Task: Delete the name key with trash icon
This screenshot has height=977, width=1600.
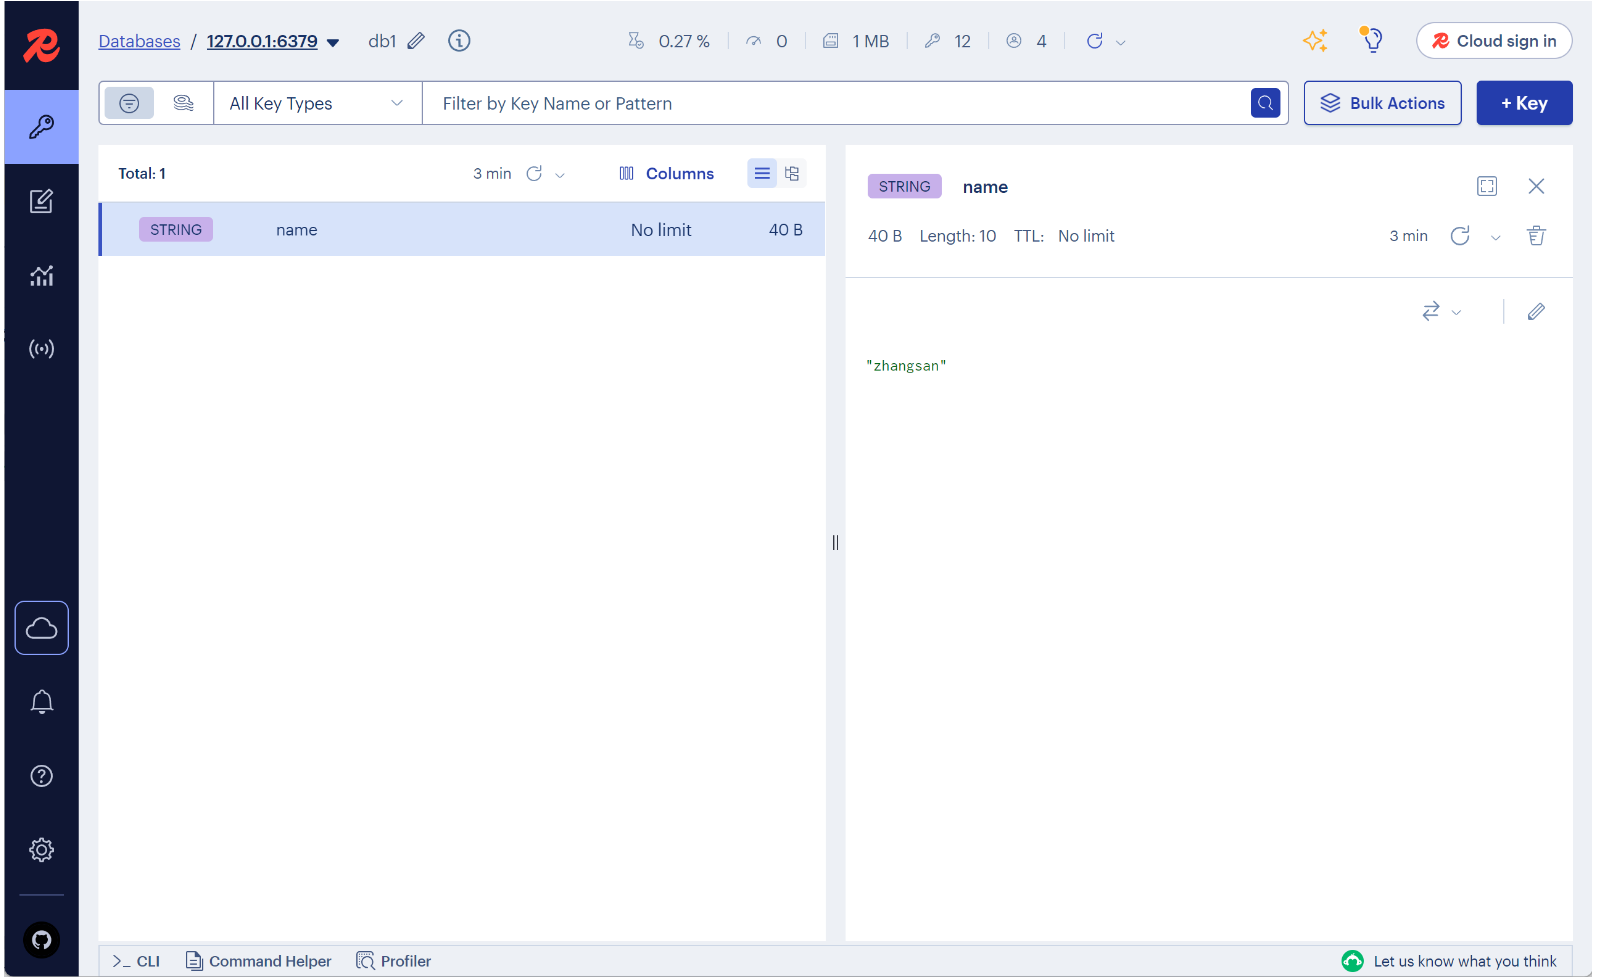Action: point(1536,236)
